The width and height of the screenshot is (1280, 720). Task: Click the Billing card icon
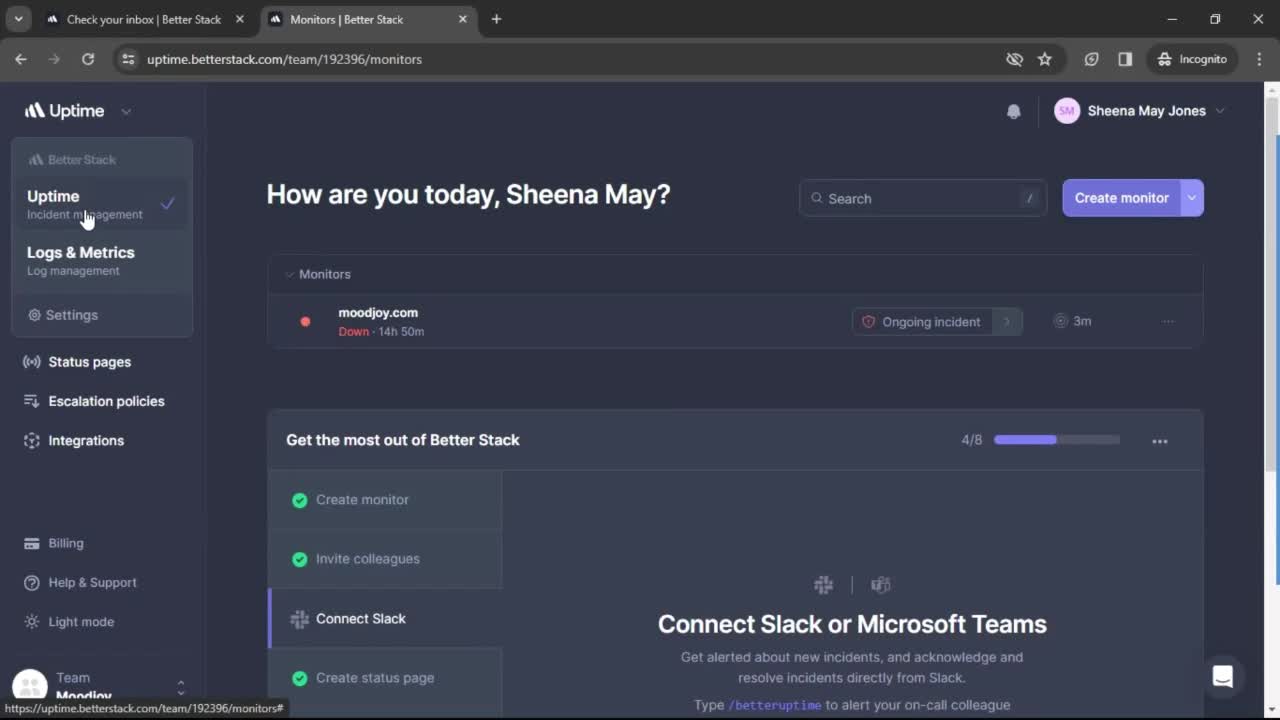(x=31, y=543)
